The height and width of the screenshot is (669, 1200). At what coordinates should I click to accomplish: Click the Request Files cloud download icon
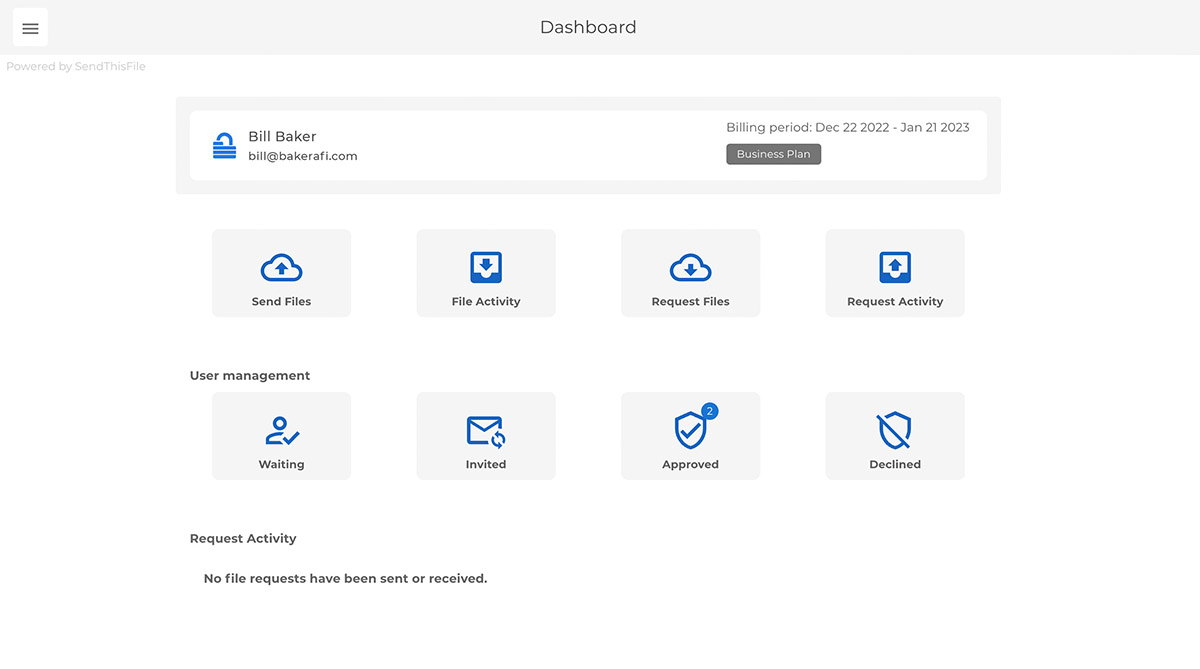click(x=690, y=268)
